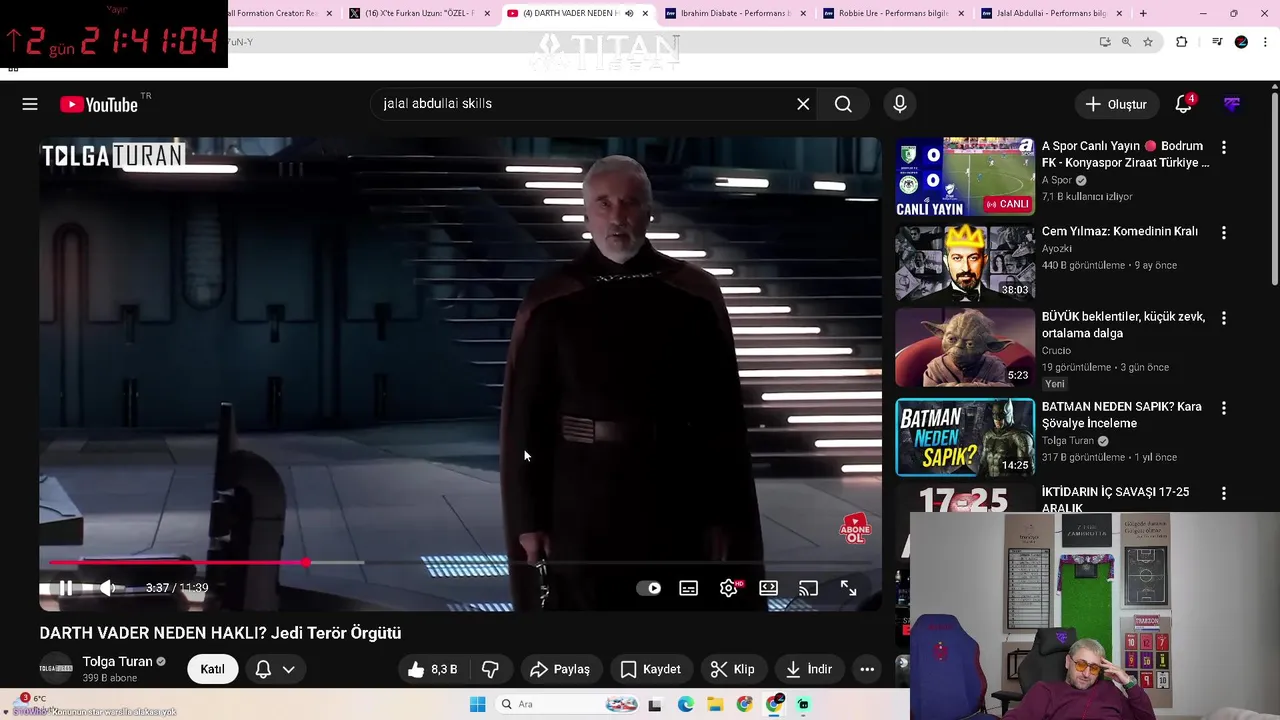Open a new browser tab

pos(1143,13)
